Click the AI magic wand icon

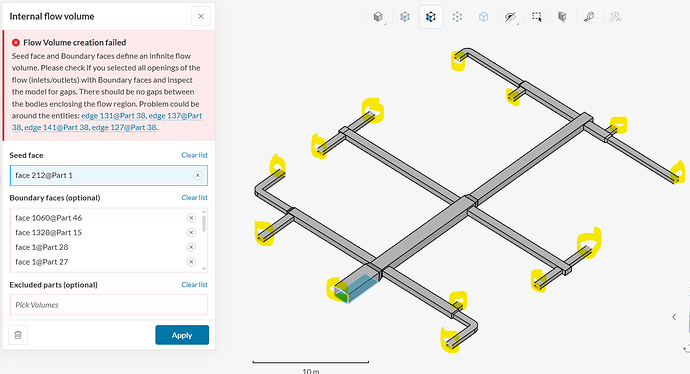click(615, 17)
